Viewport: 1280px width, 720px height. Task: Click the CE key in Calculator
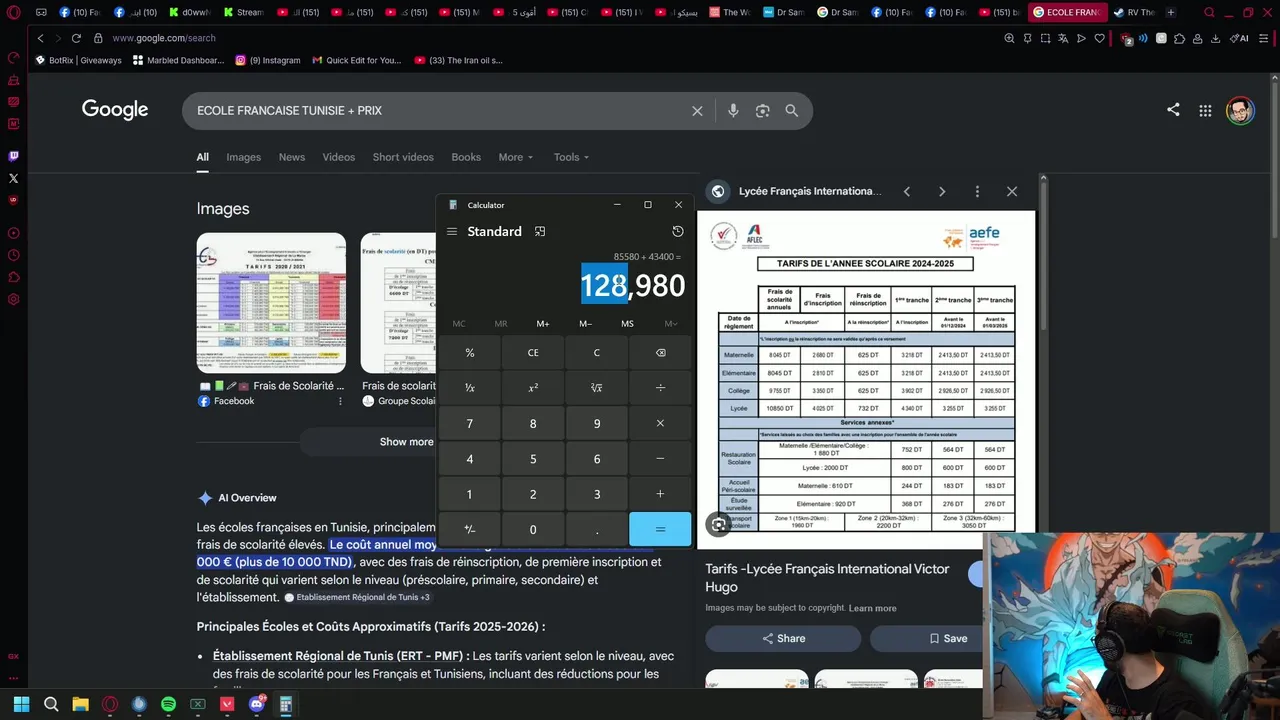tap(533, 353)
